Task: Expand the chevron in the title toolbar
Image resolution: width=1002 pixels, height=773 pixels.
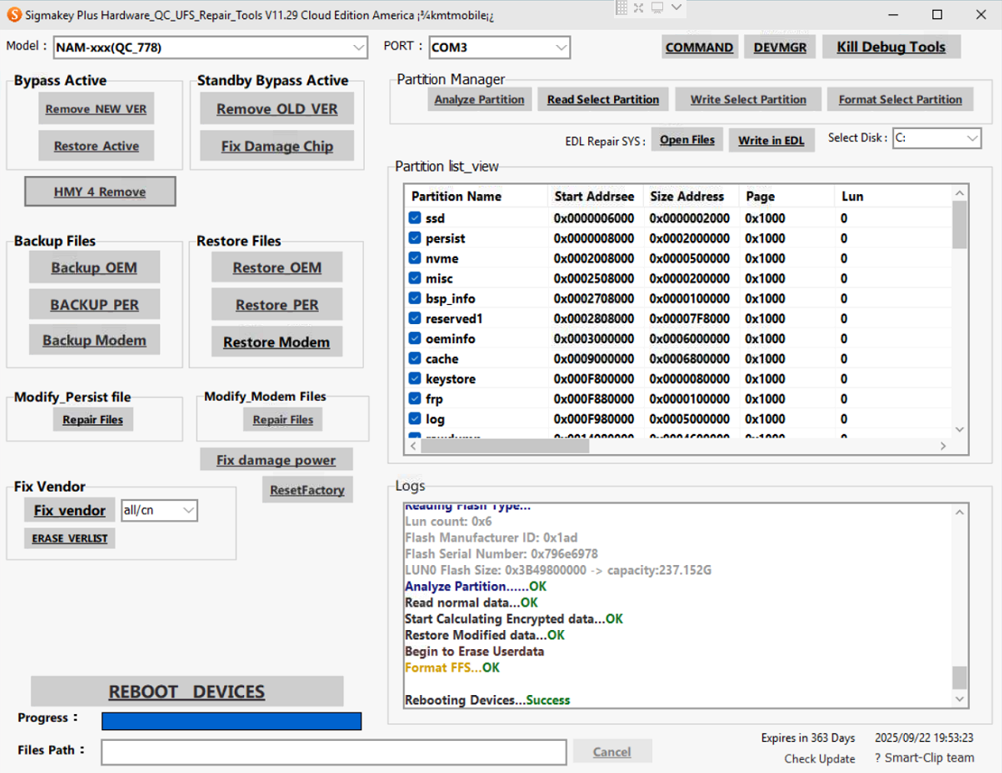Action: (x=676, y=8)
